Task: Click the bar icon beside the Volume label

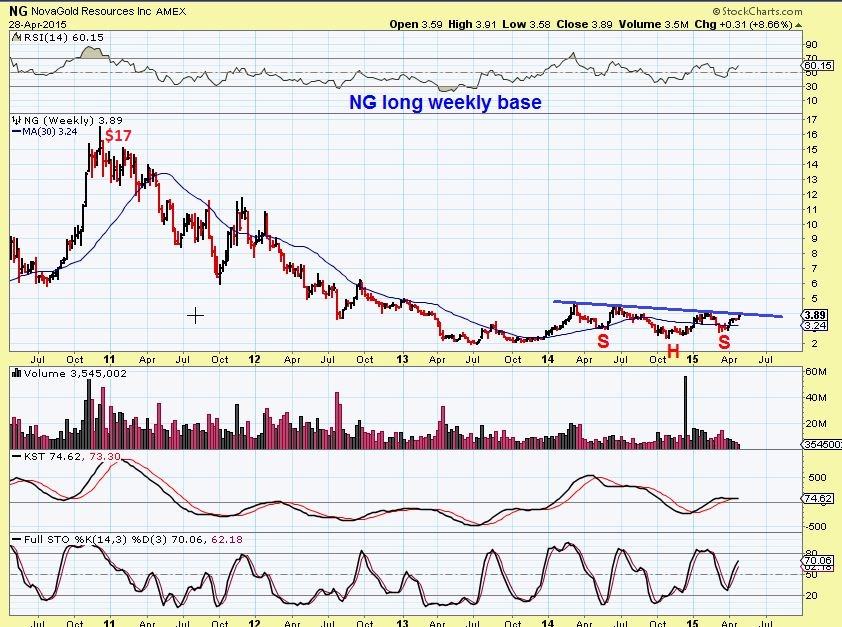Action: [17, 373]
